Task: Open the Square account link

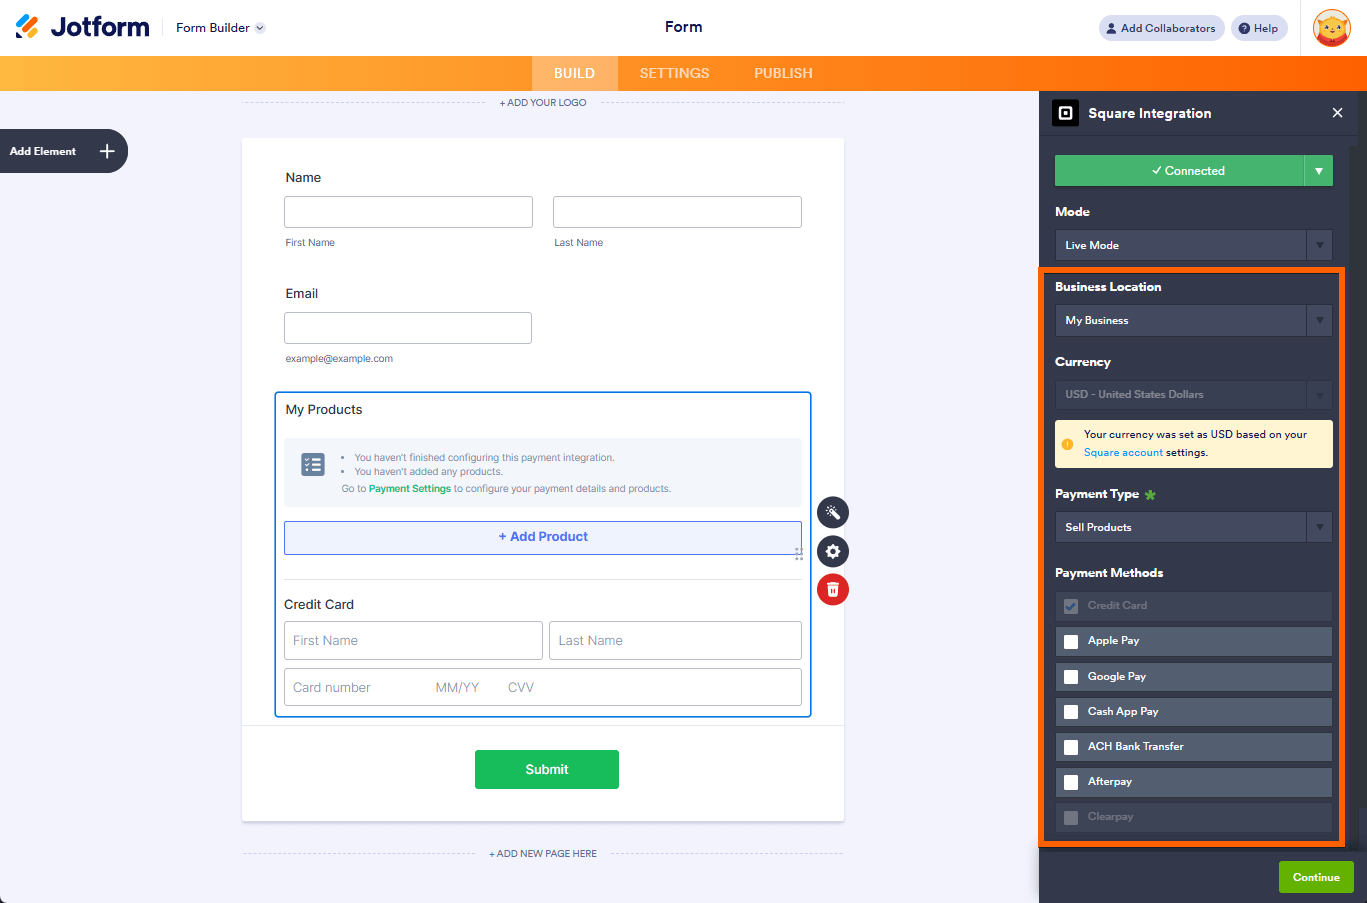Action: point(1123,453)
